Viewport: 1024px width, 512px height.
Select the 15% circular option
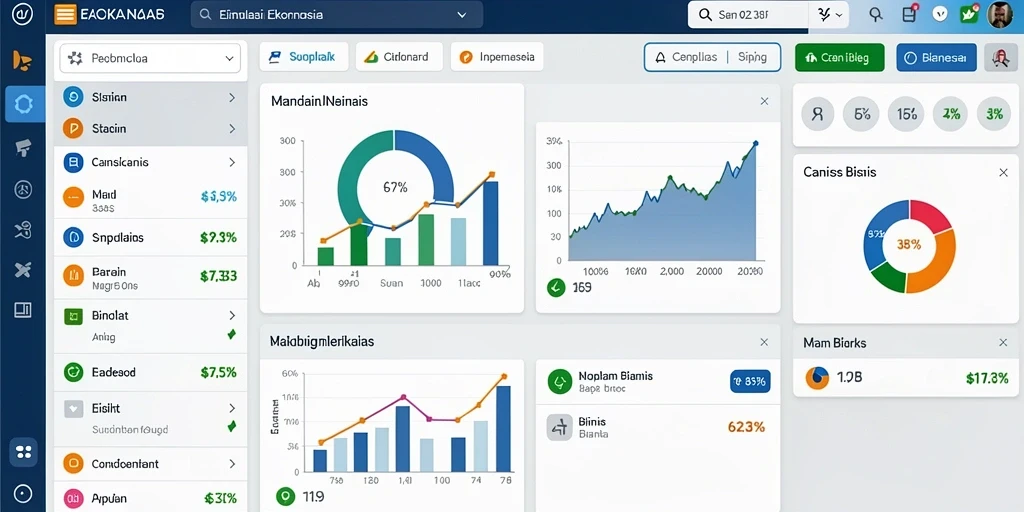point(906,114)
